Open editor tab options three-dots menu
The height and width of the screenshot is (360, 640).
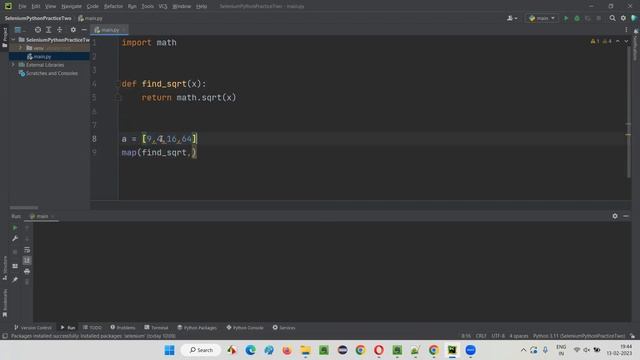coord(626,30)
